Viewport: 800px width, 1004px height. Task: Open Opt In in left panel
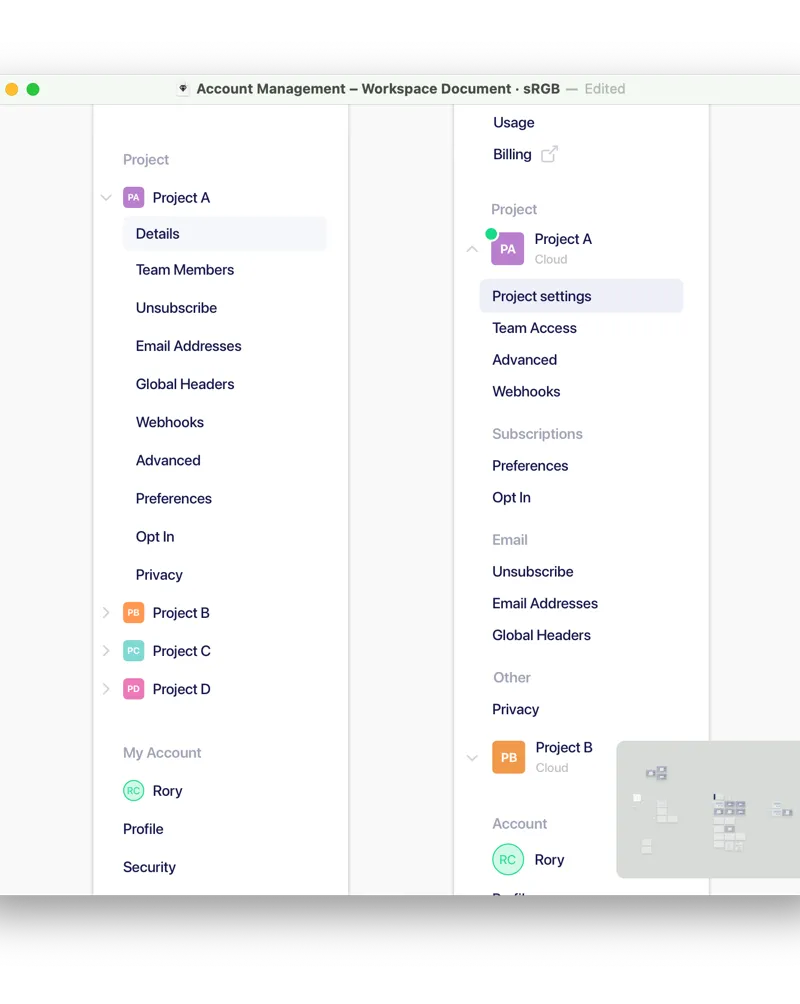(x=155, y=537)
